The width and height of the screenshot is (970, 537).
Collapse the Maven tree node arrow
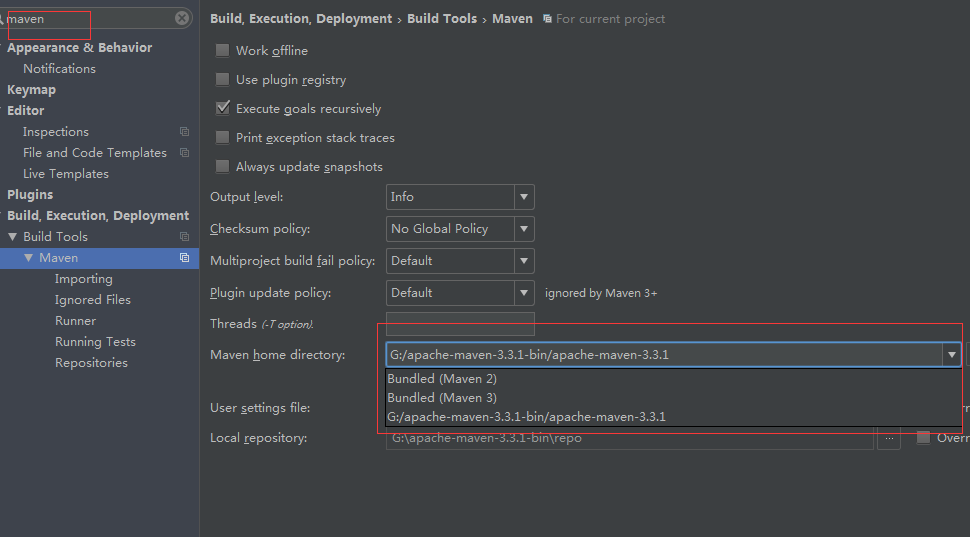pyautogui.click(x=28, y=258)
